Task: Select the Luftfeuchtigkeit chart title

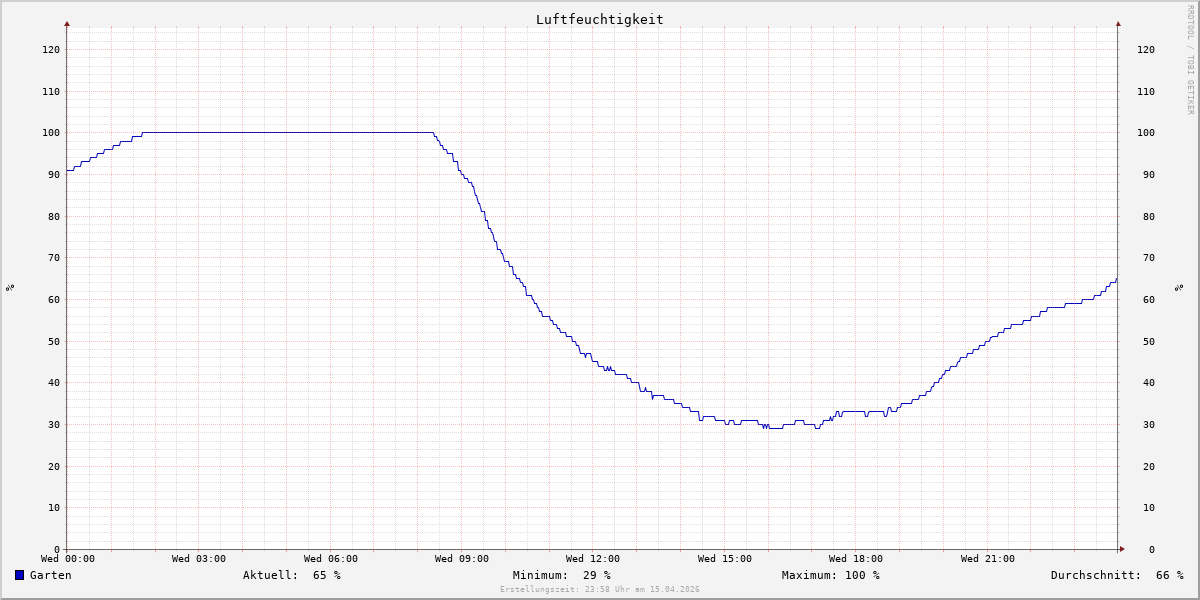Action: pos(599,19)
